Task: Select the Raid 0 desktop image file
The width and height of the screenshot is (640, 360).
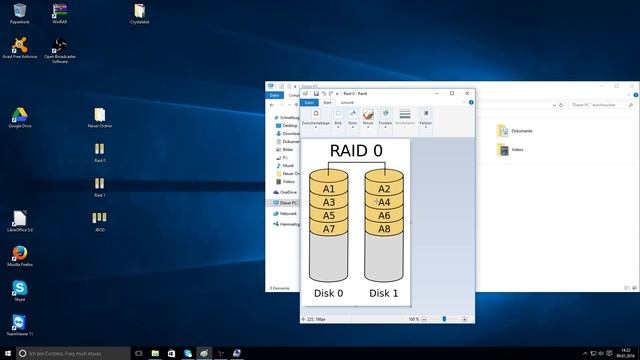Action: pos(100,152)
